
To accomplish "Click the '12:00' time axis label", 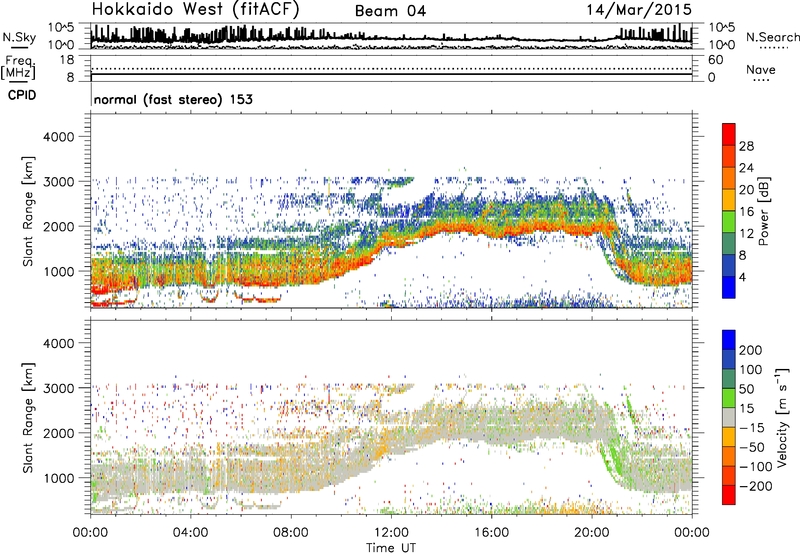I will [391, 533].
